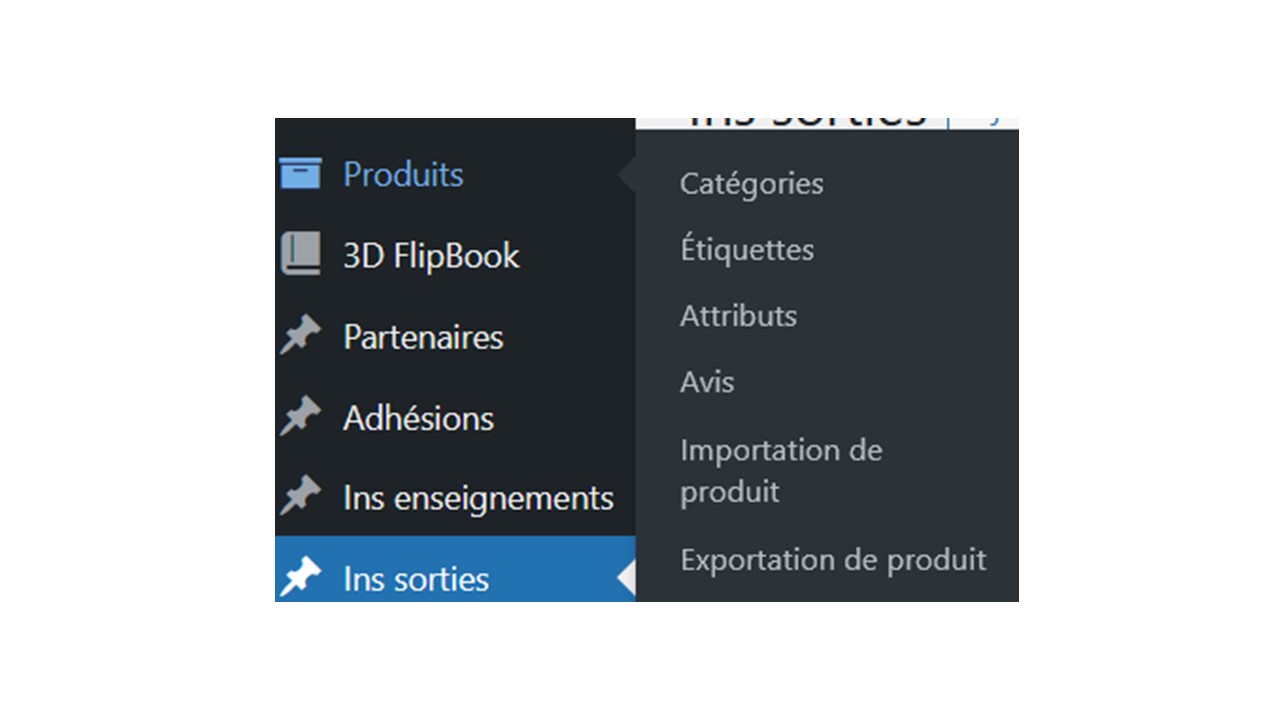This screenshot has height=720, width=1280.
Task: Open the 3D FlipBook menu
Action: point(431,255)
